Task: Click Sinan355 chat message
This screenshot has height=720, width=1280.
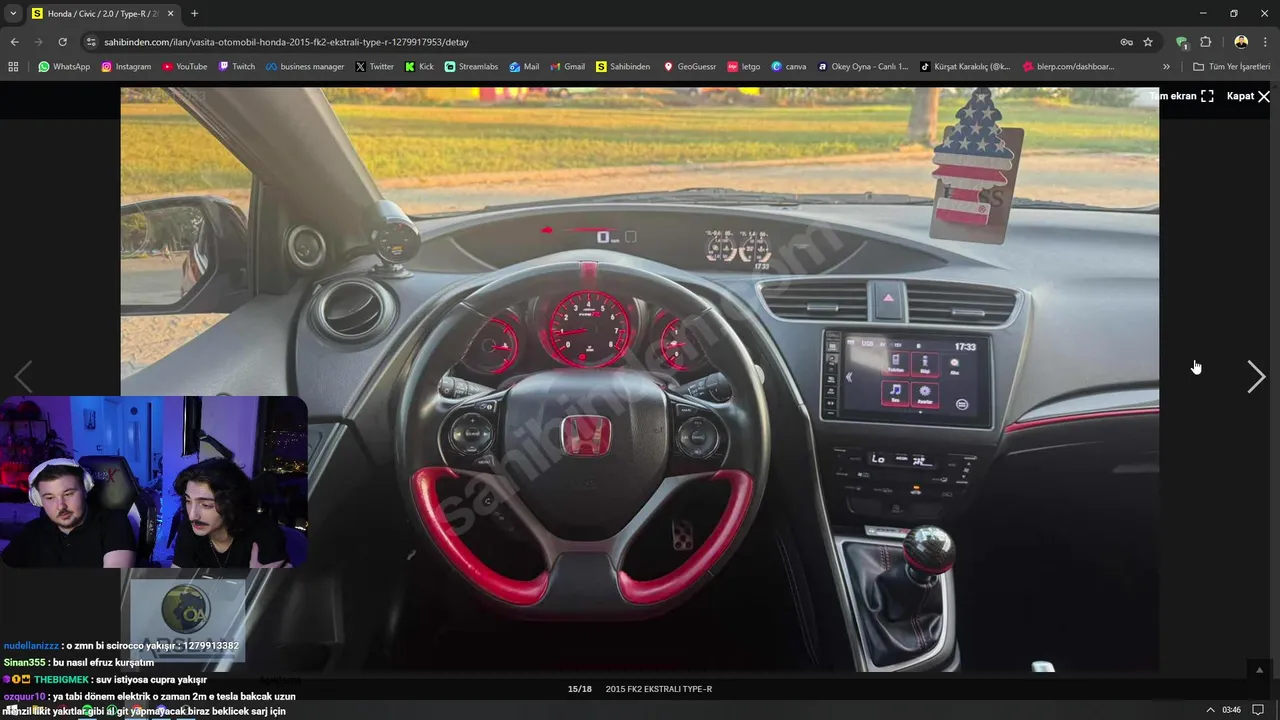Action: tap(79, 662)
